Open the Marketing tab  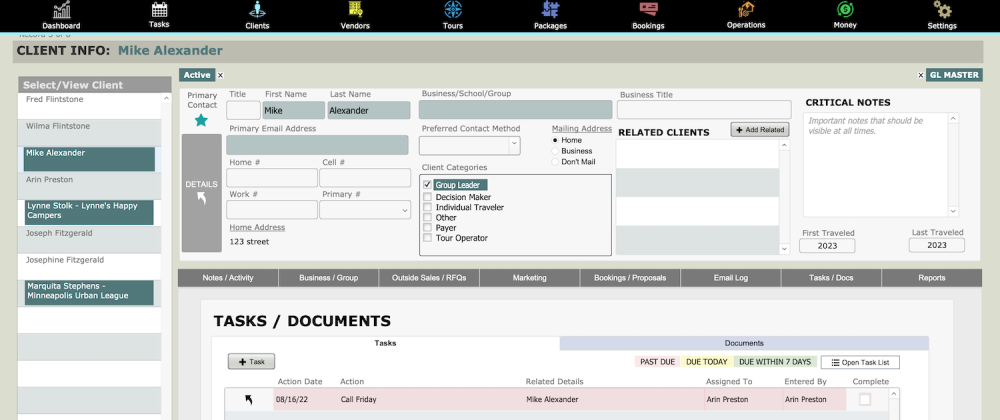529,278
